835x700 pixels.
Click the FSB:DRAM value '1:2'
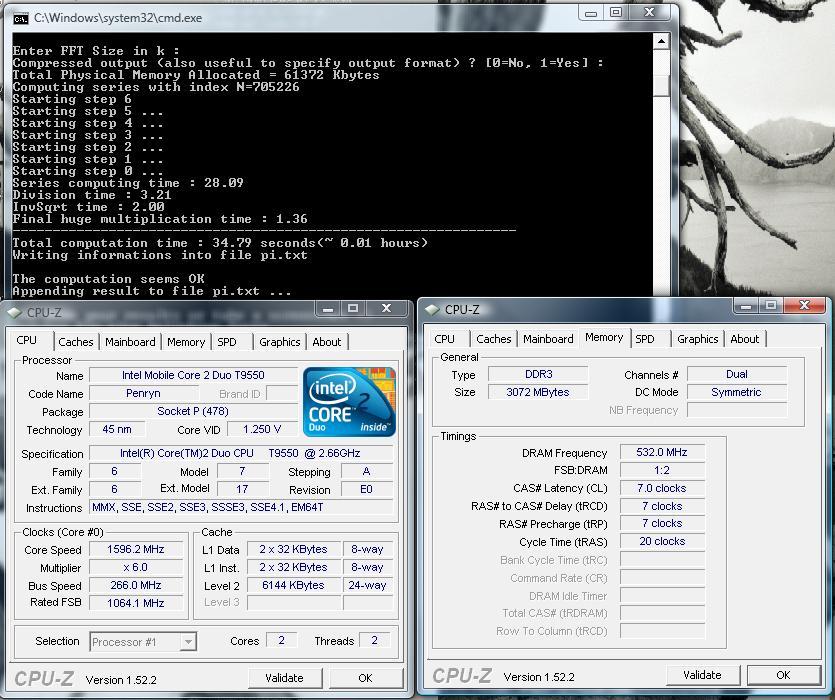pyautogui.click(x=662, y=470)
